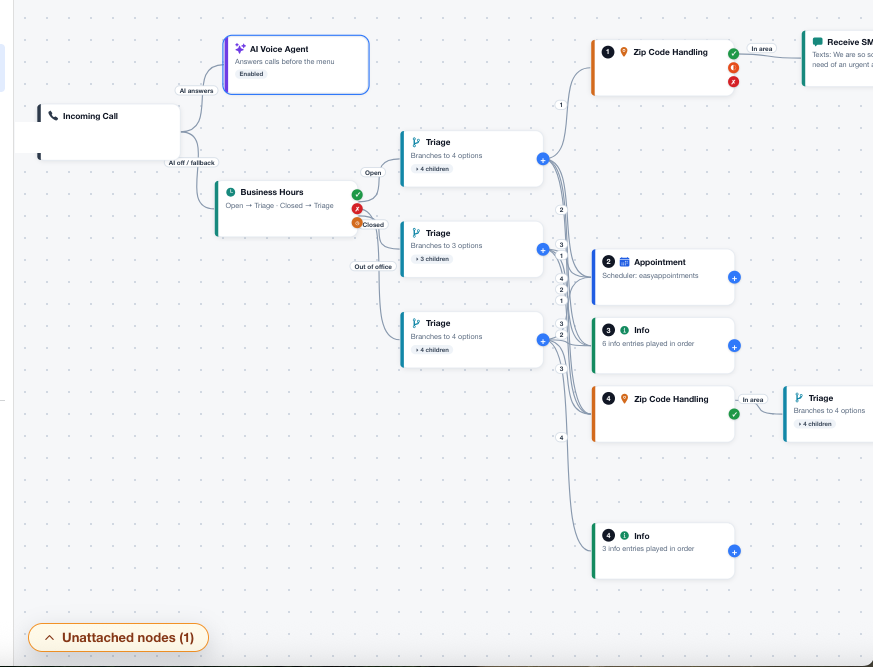Click red X handle on Zip Code Handling 1

pyautogui.click(x=734, y=82)
